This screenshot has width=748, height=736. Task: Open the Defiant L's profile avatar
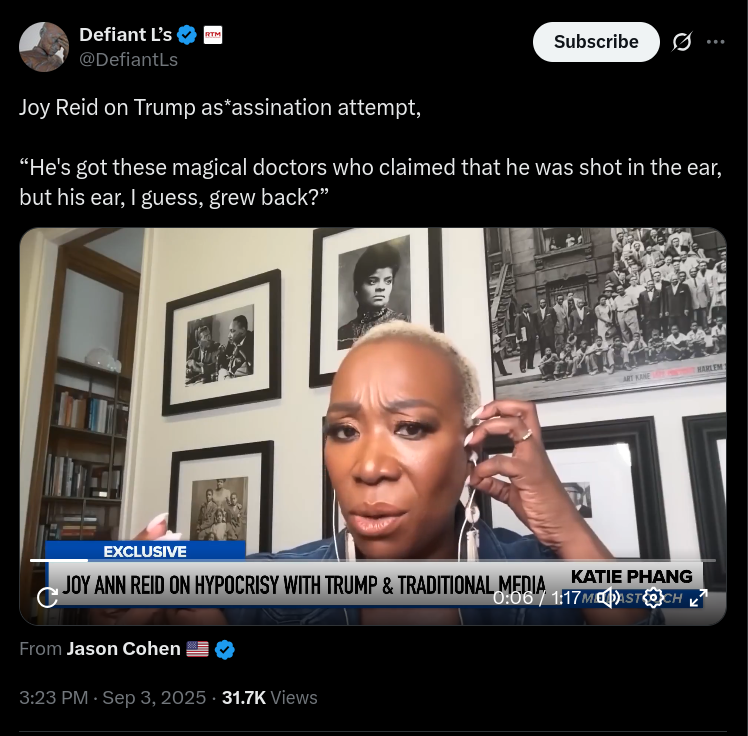coord(44,47)
